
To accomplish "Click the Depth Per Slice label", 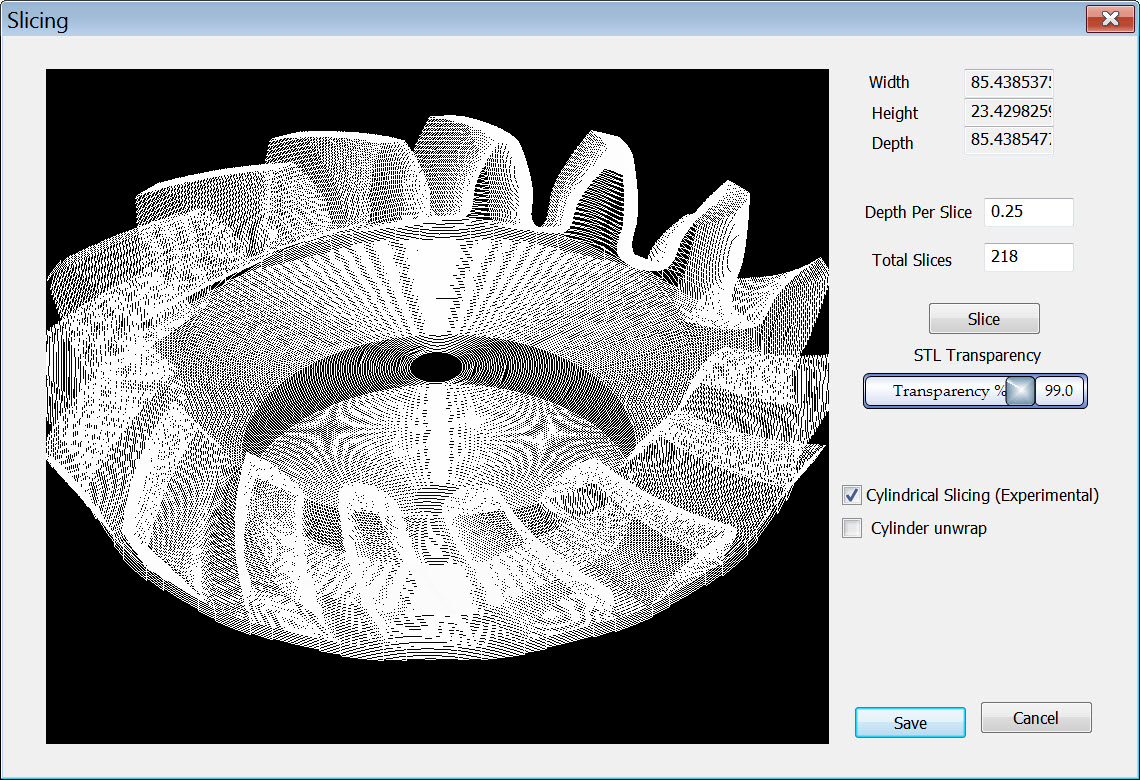I will 918,212.
